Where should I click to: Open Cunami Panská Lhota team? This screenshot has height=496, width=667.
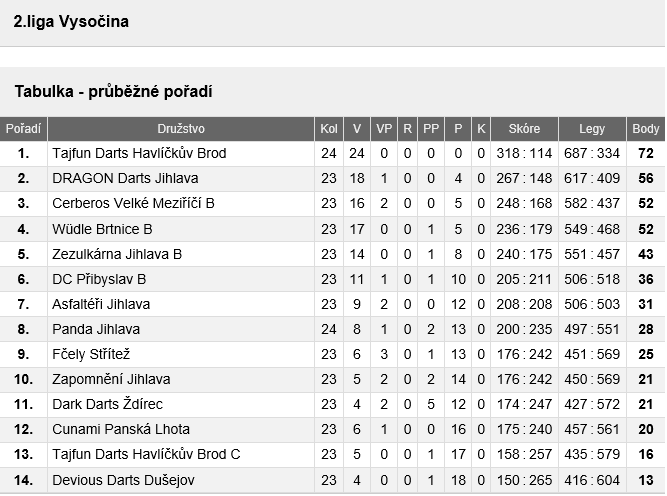coord(116,429)
